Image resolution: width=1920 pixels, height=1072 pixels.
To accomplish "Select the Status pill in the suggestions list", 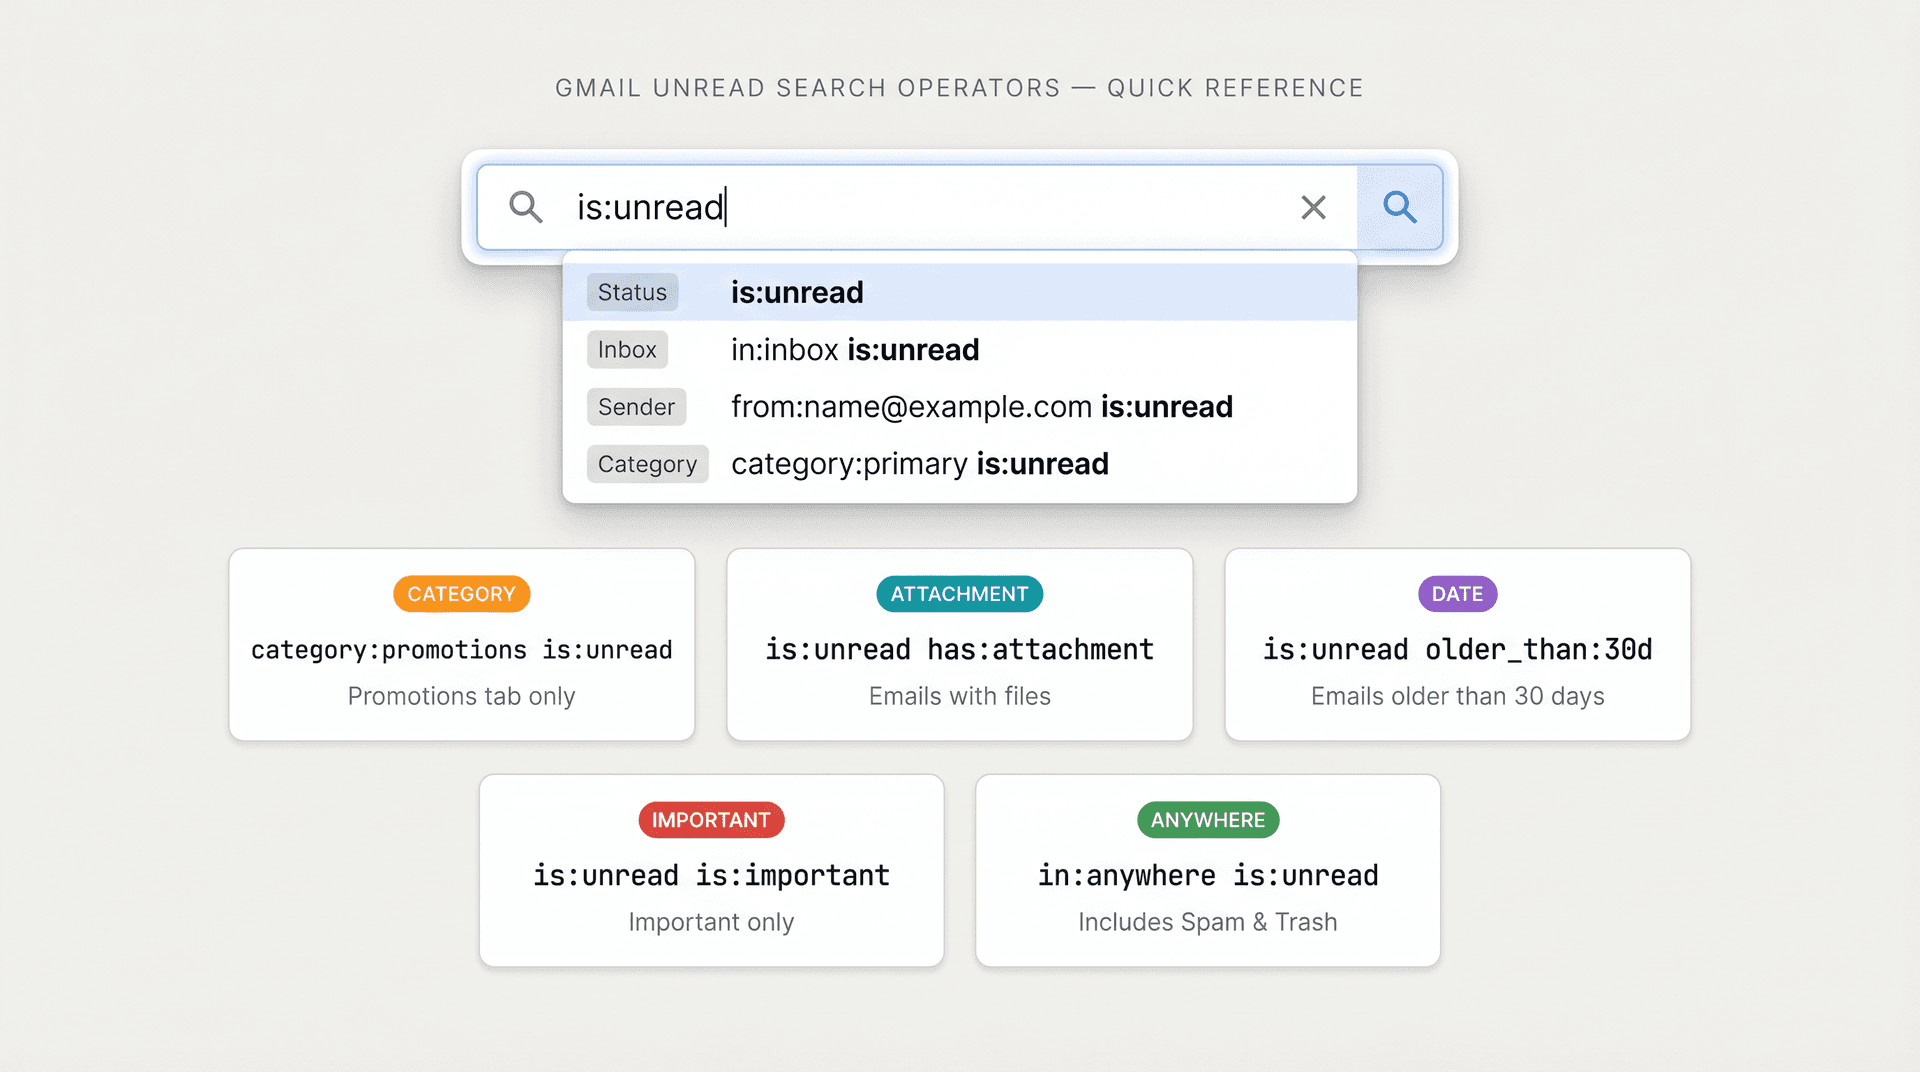I will pos(632,292).
